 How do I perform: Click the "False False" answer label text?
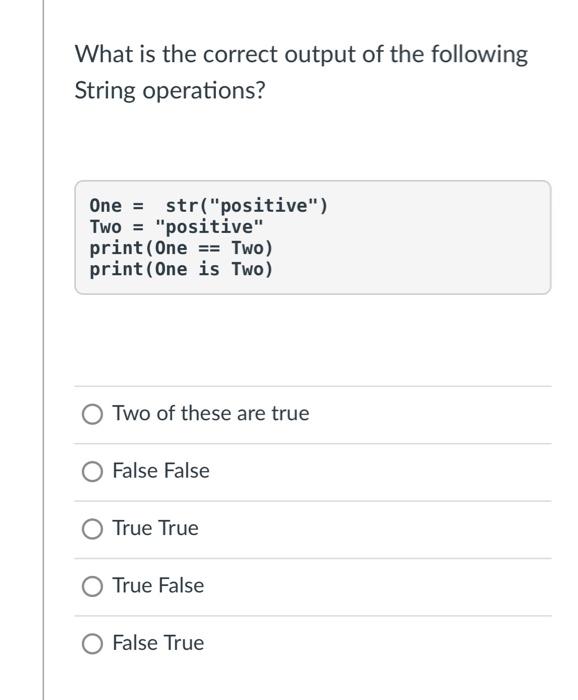[x=161, y=471]
